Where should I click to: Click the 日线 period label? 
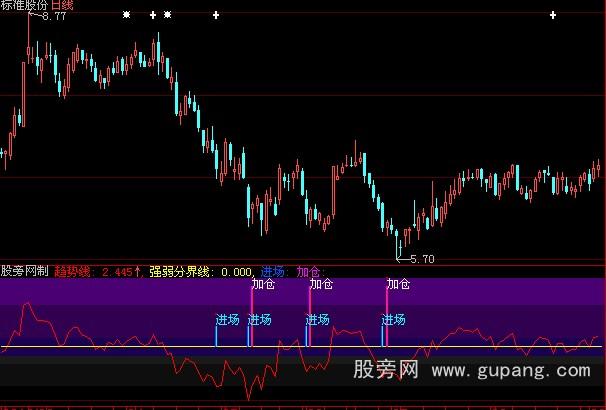click(63, 5)
